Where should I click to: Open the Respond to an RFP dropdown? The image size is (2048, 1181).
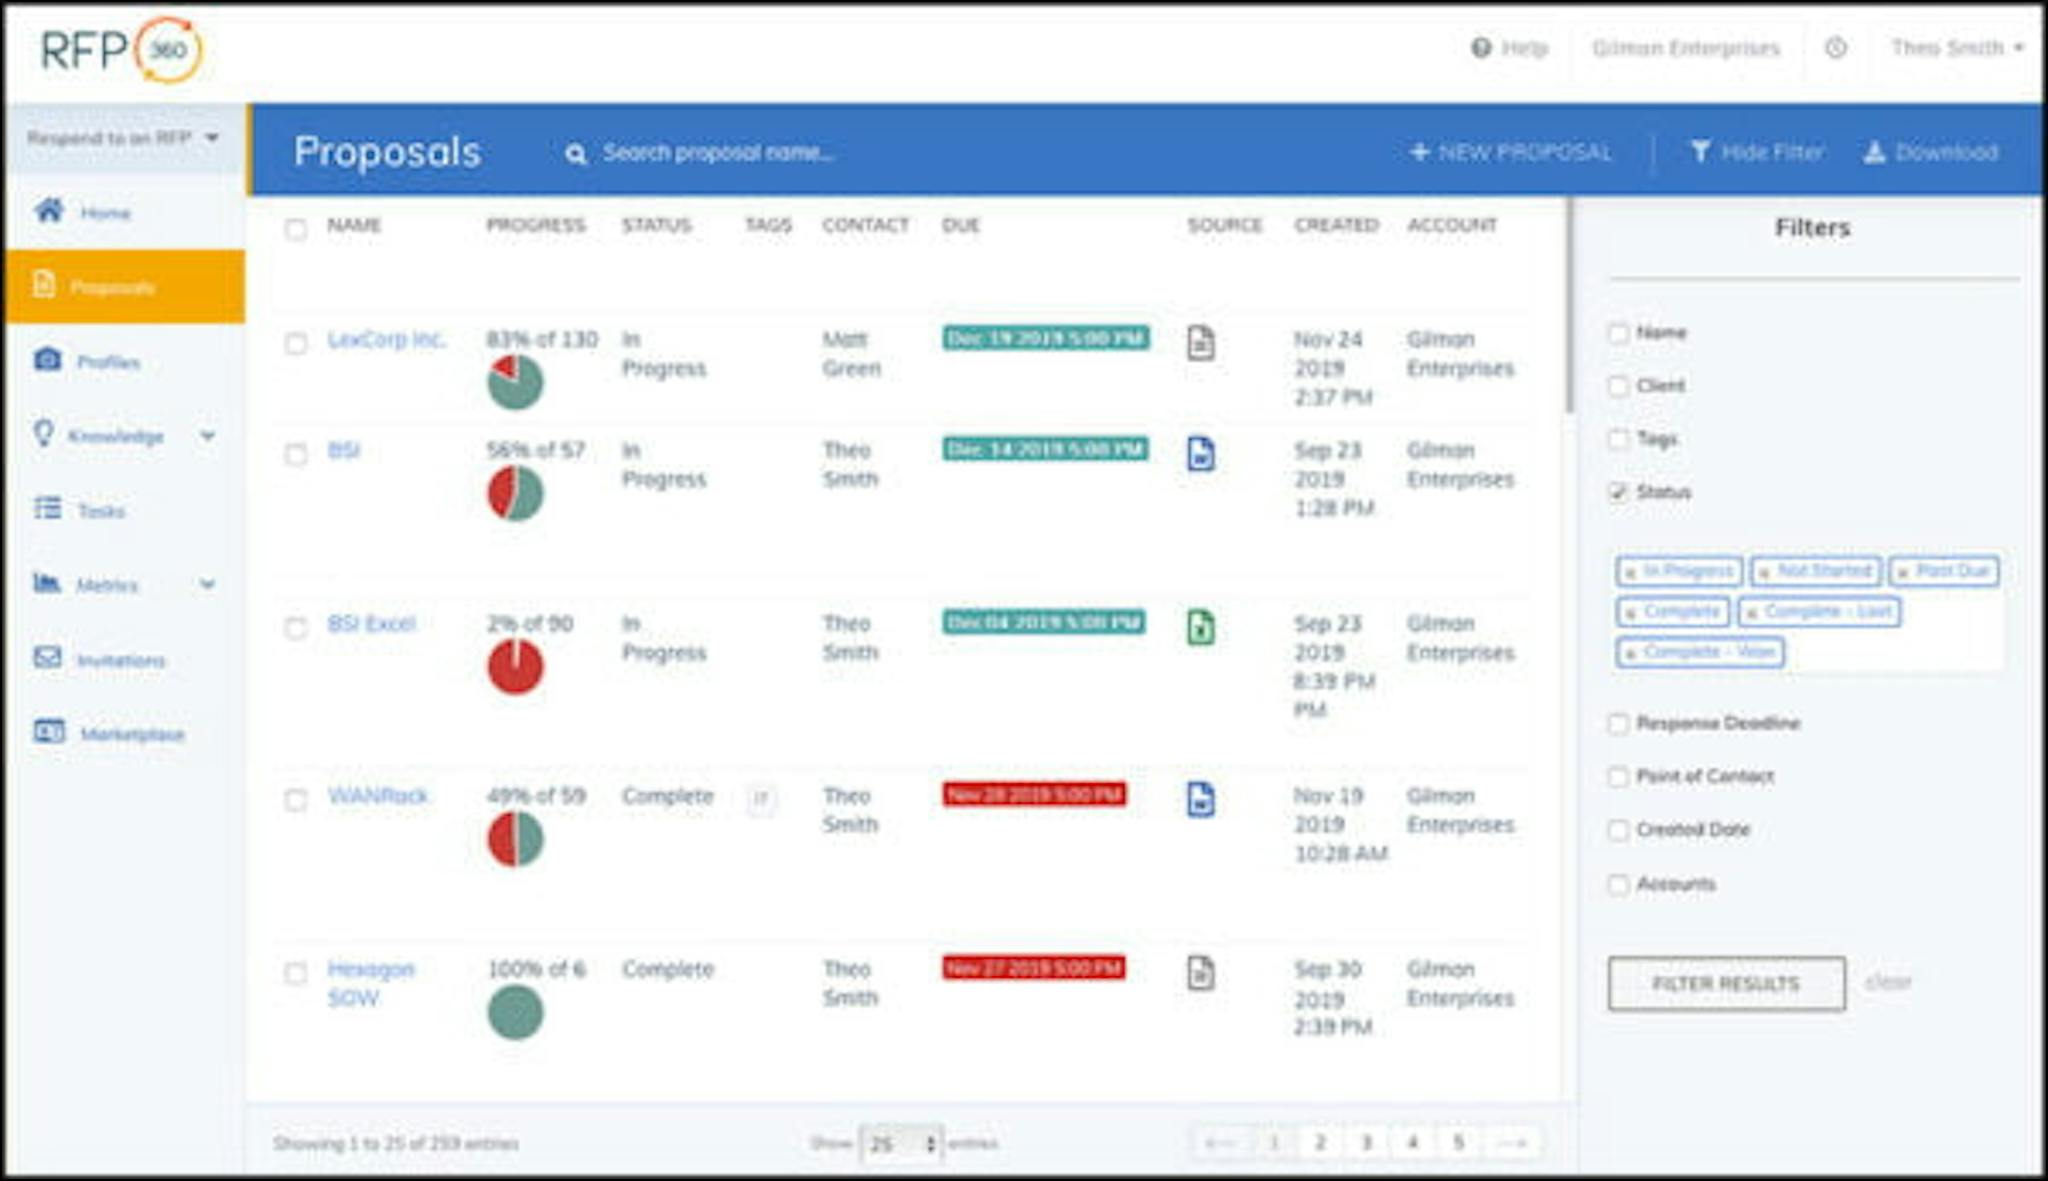click(122, 140)
